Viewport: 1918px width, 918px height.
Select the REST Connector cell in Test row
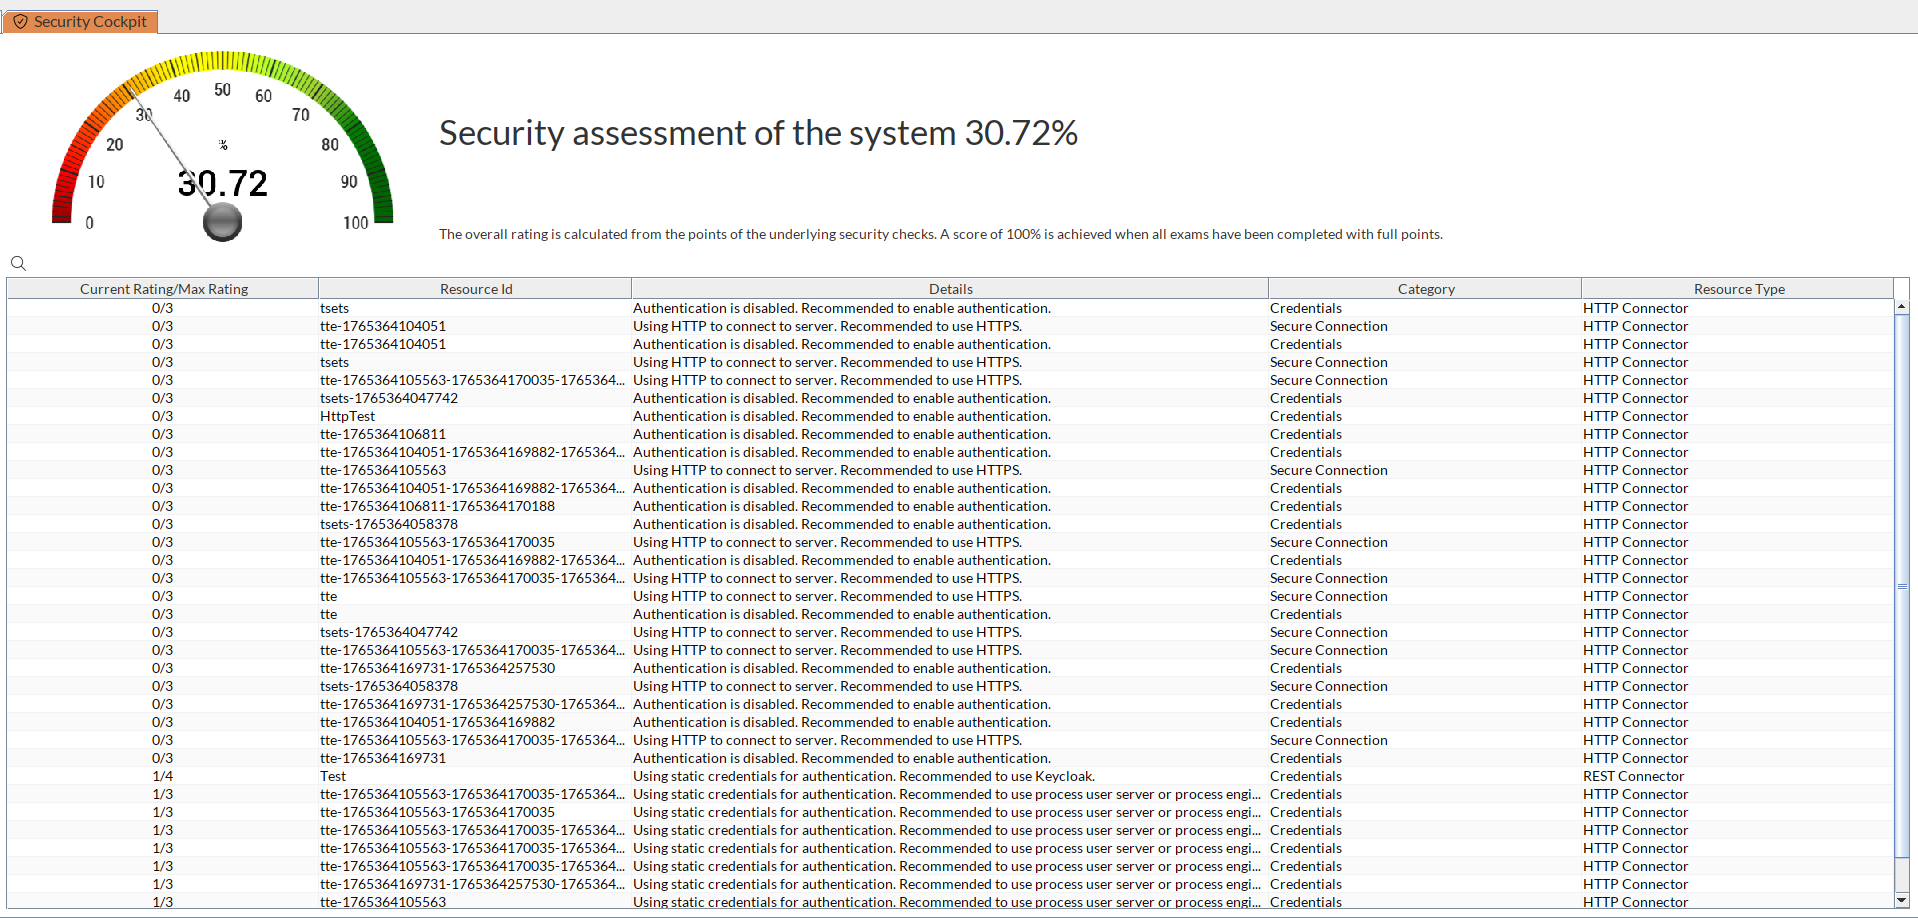(1633, 776)
